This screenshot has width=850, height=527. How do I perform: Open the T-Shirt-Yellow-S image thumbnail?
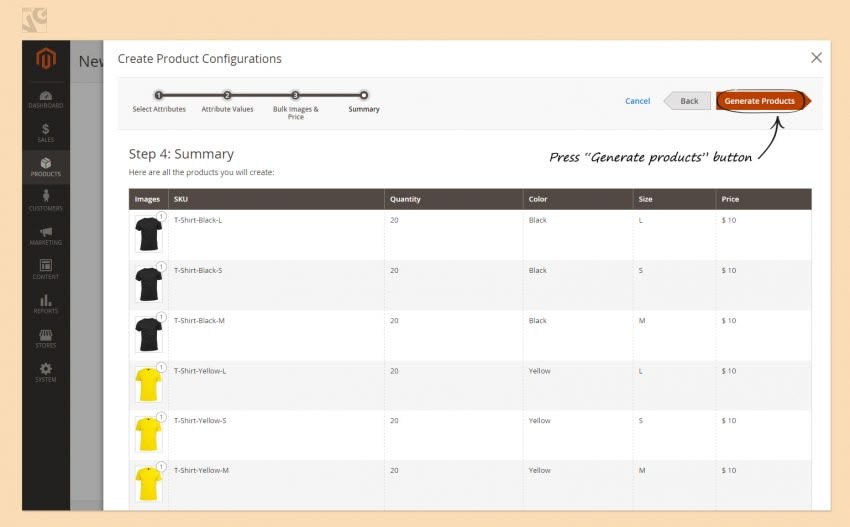tap(149, 434)
